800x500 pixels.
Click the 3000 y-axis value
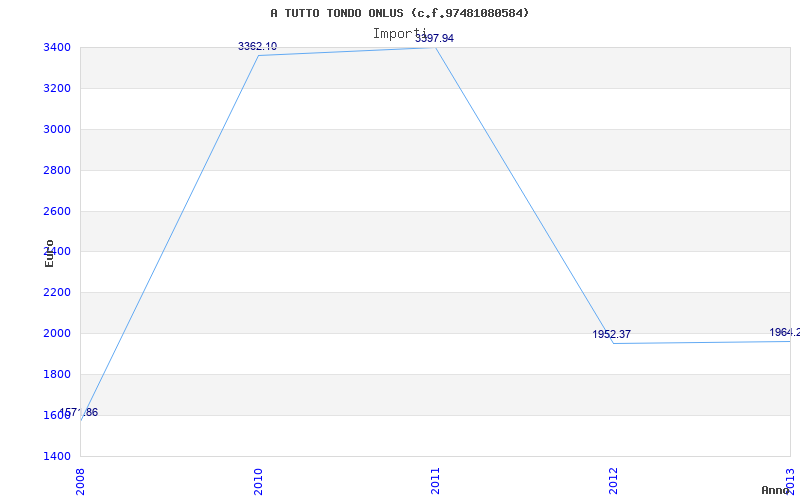pos(57,130)
